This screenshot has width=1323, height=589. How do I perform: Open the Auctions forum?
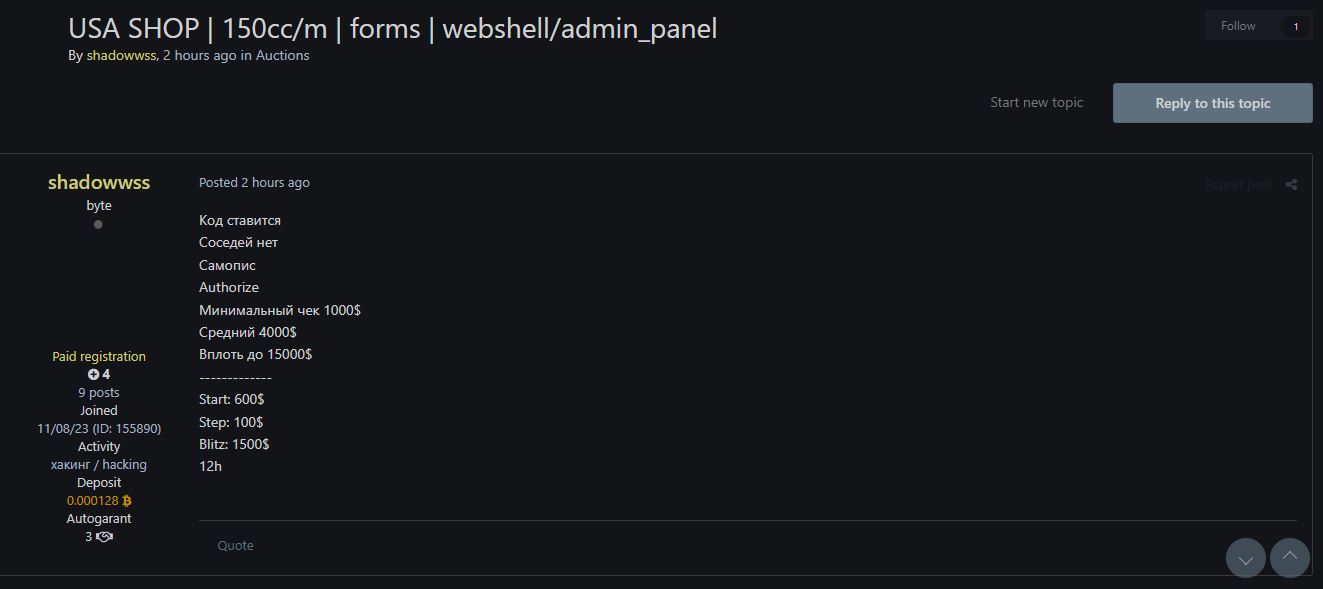[283, 55]
